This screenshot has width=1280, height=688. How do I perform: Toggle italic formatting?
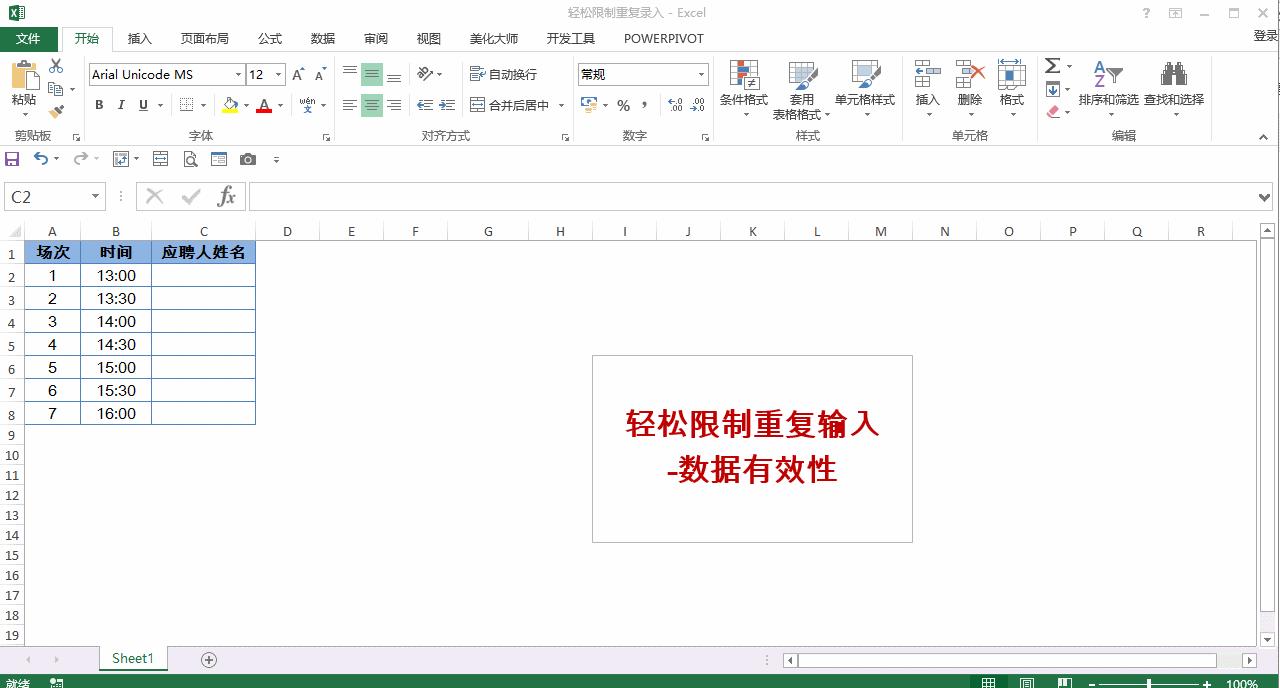(121, 104)
